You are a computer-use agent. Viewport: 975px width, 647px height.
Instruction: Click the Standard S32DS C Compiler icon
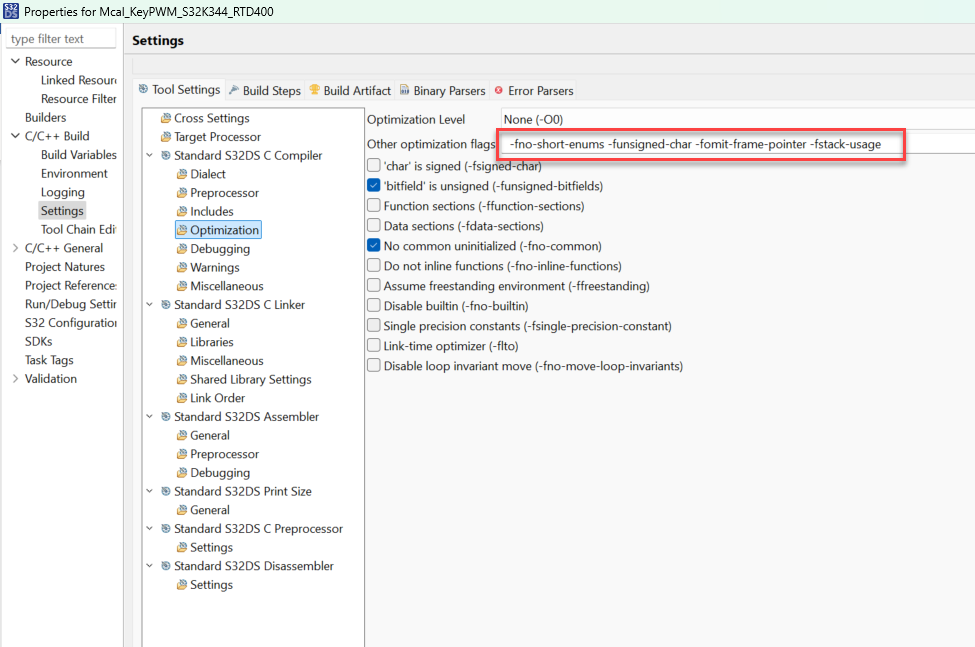[166, 156]
